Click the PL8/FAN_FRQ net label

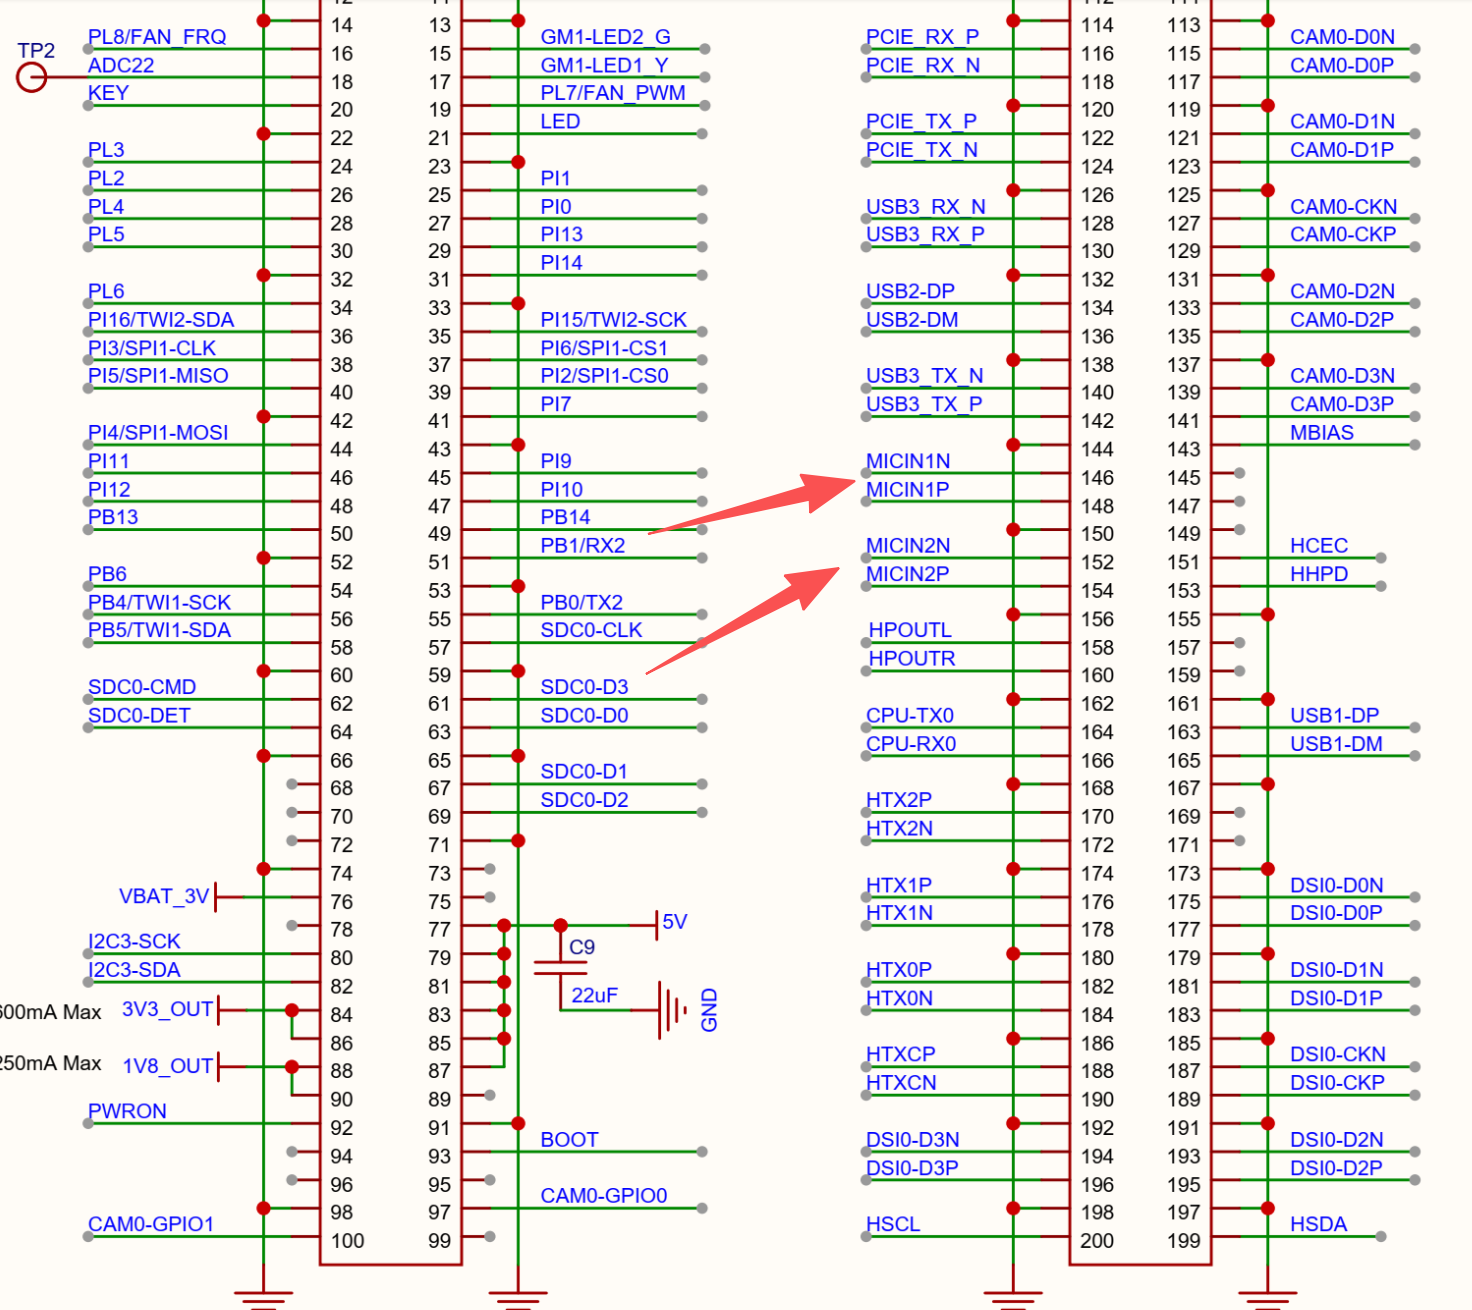click(x=157, y=37)
